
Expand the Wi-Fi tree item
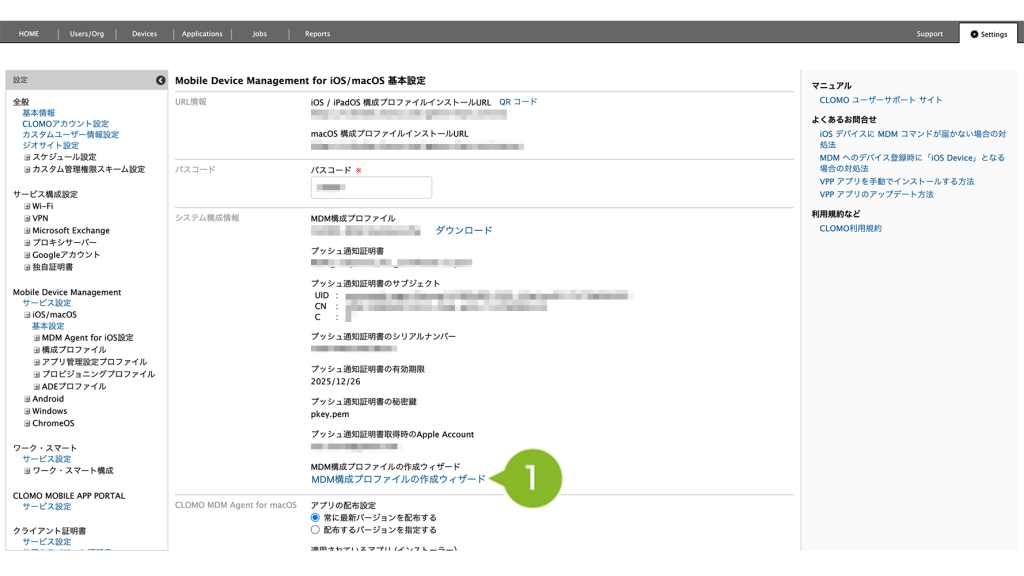27,206
